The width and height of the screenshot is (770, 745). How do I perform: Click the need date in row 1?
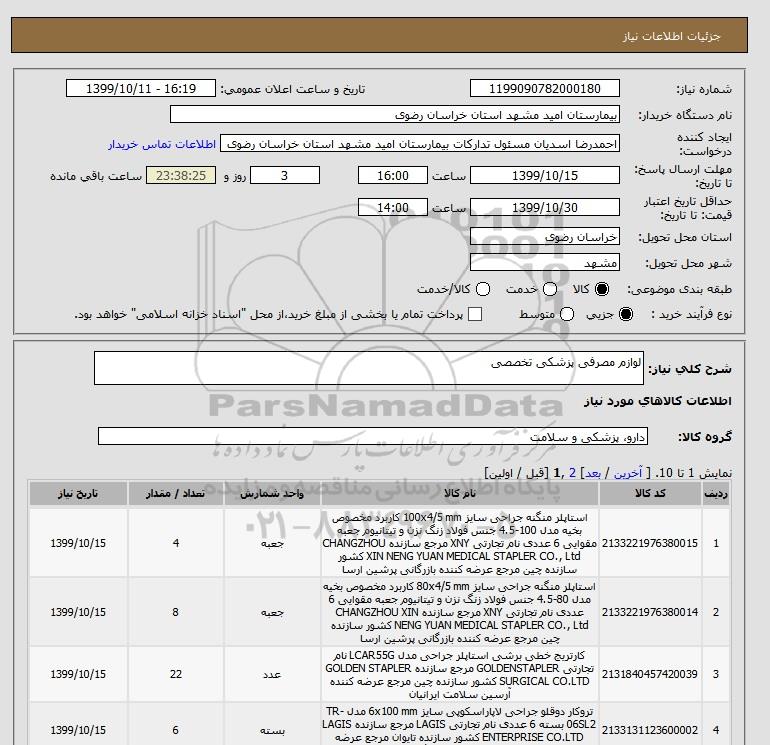point(78,543)
